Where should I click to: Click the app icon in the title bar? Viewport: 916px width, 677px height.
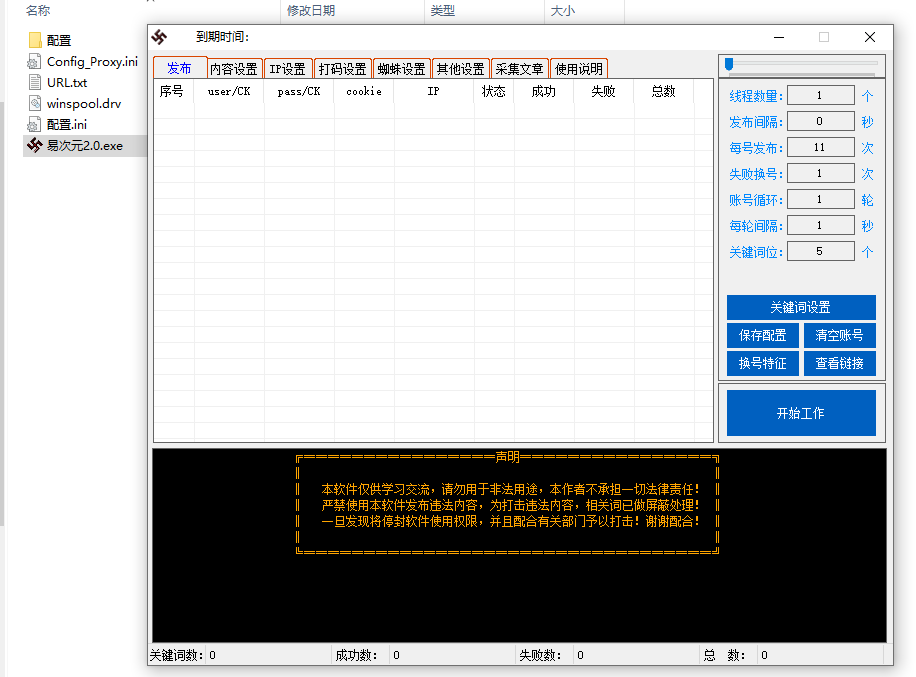coord(159,37)
